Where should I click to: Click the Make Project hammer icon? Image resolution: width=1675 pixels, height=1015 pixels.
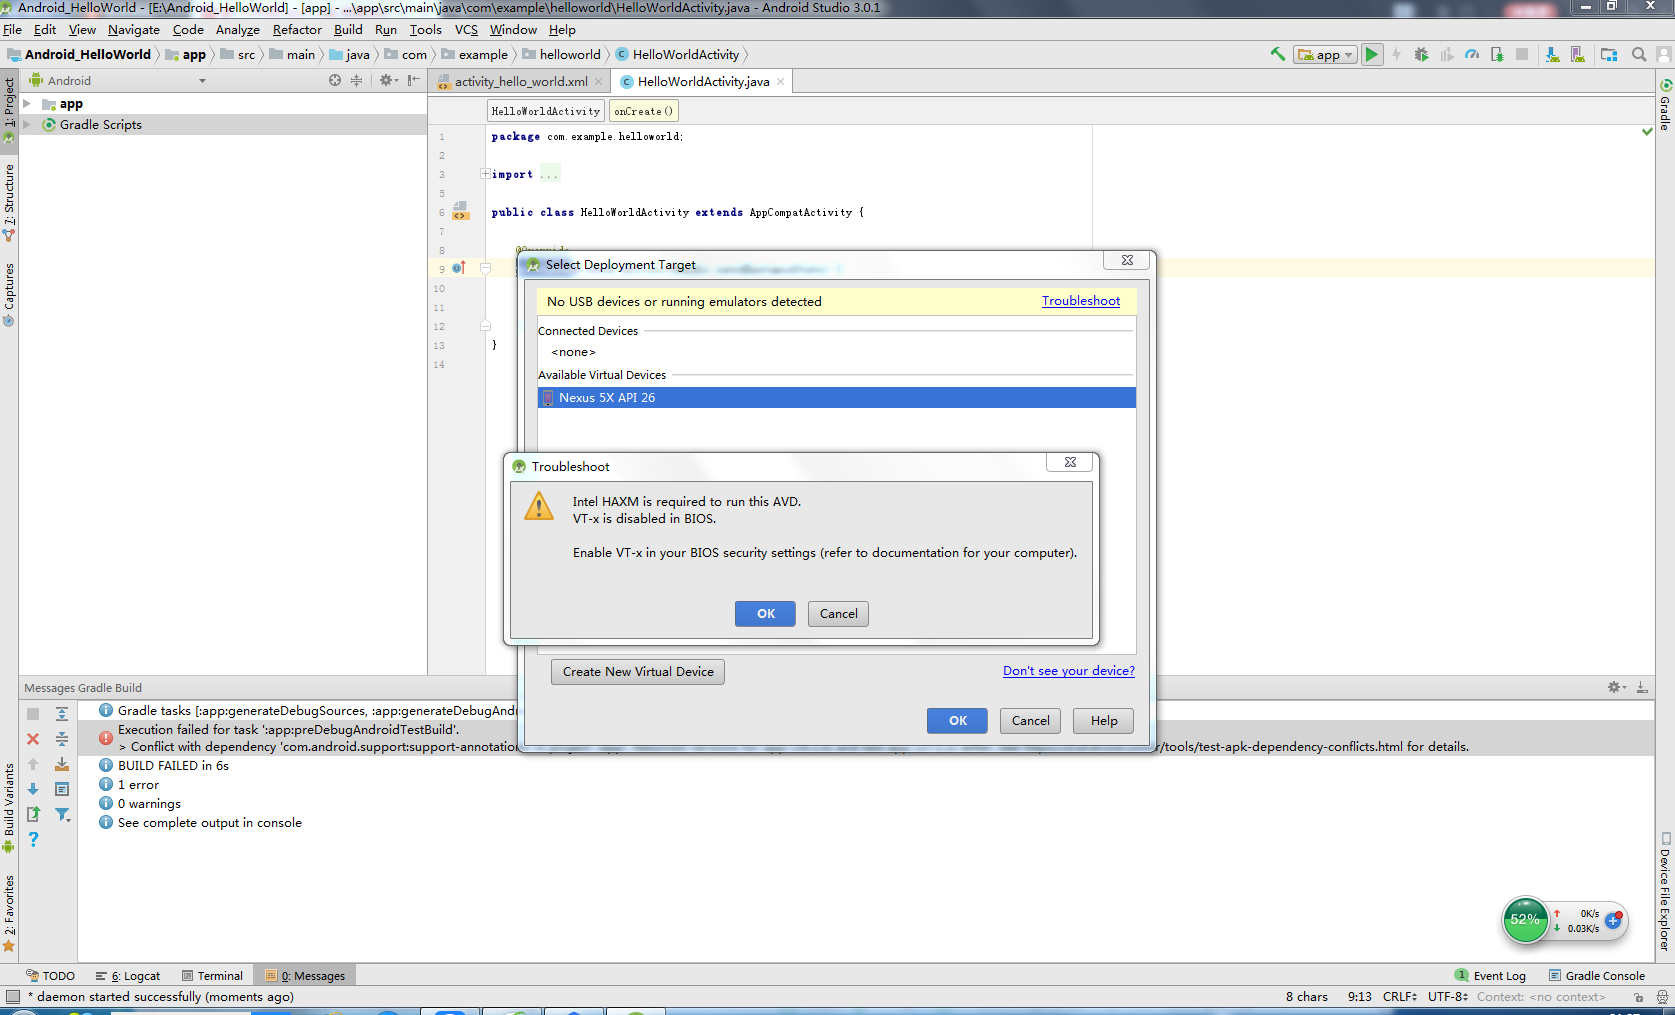(1277, 54)
